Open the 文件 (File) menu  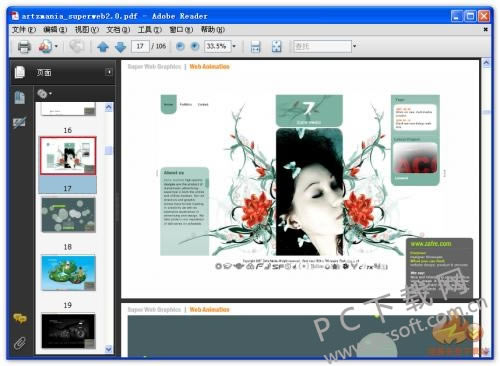24,30
